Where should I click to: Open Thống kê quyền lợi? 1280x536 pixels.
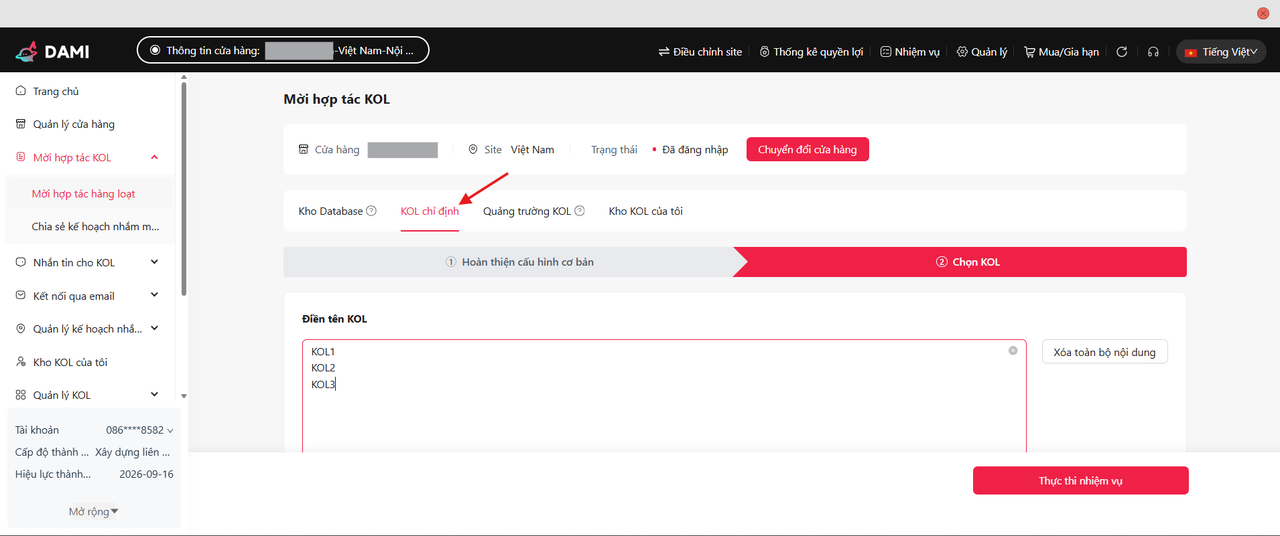811,52
